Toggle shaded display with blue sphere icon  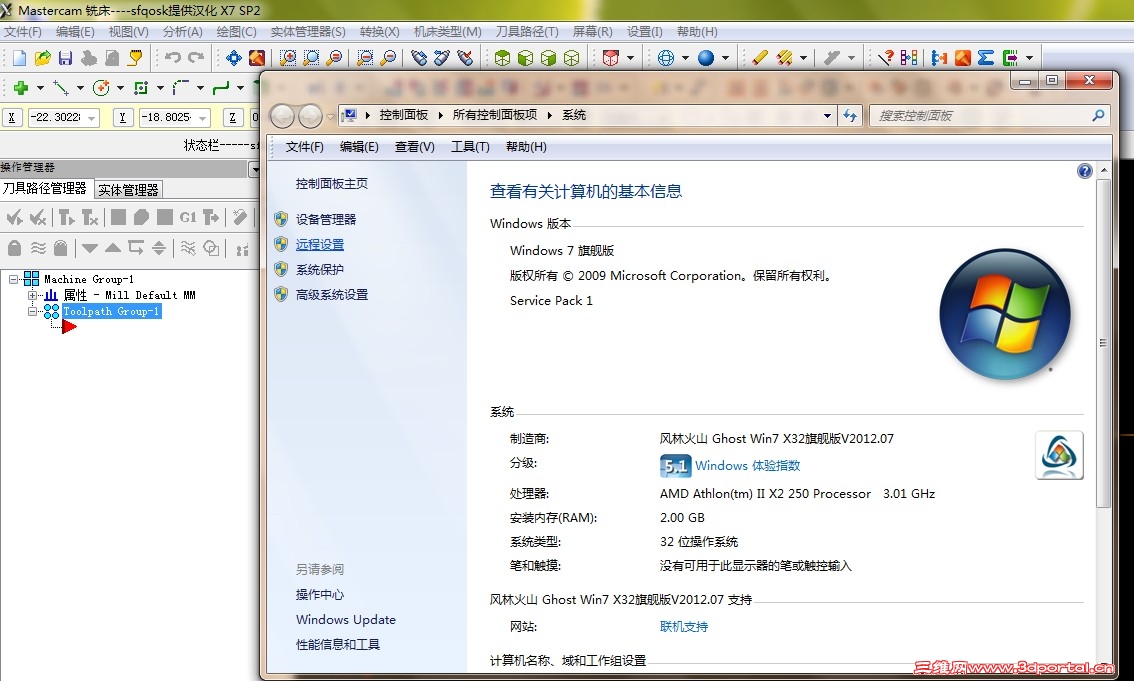710,57
